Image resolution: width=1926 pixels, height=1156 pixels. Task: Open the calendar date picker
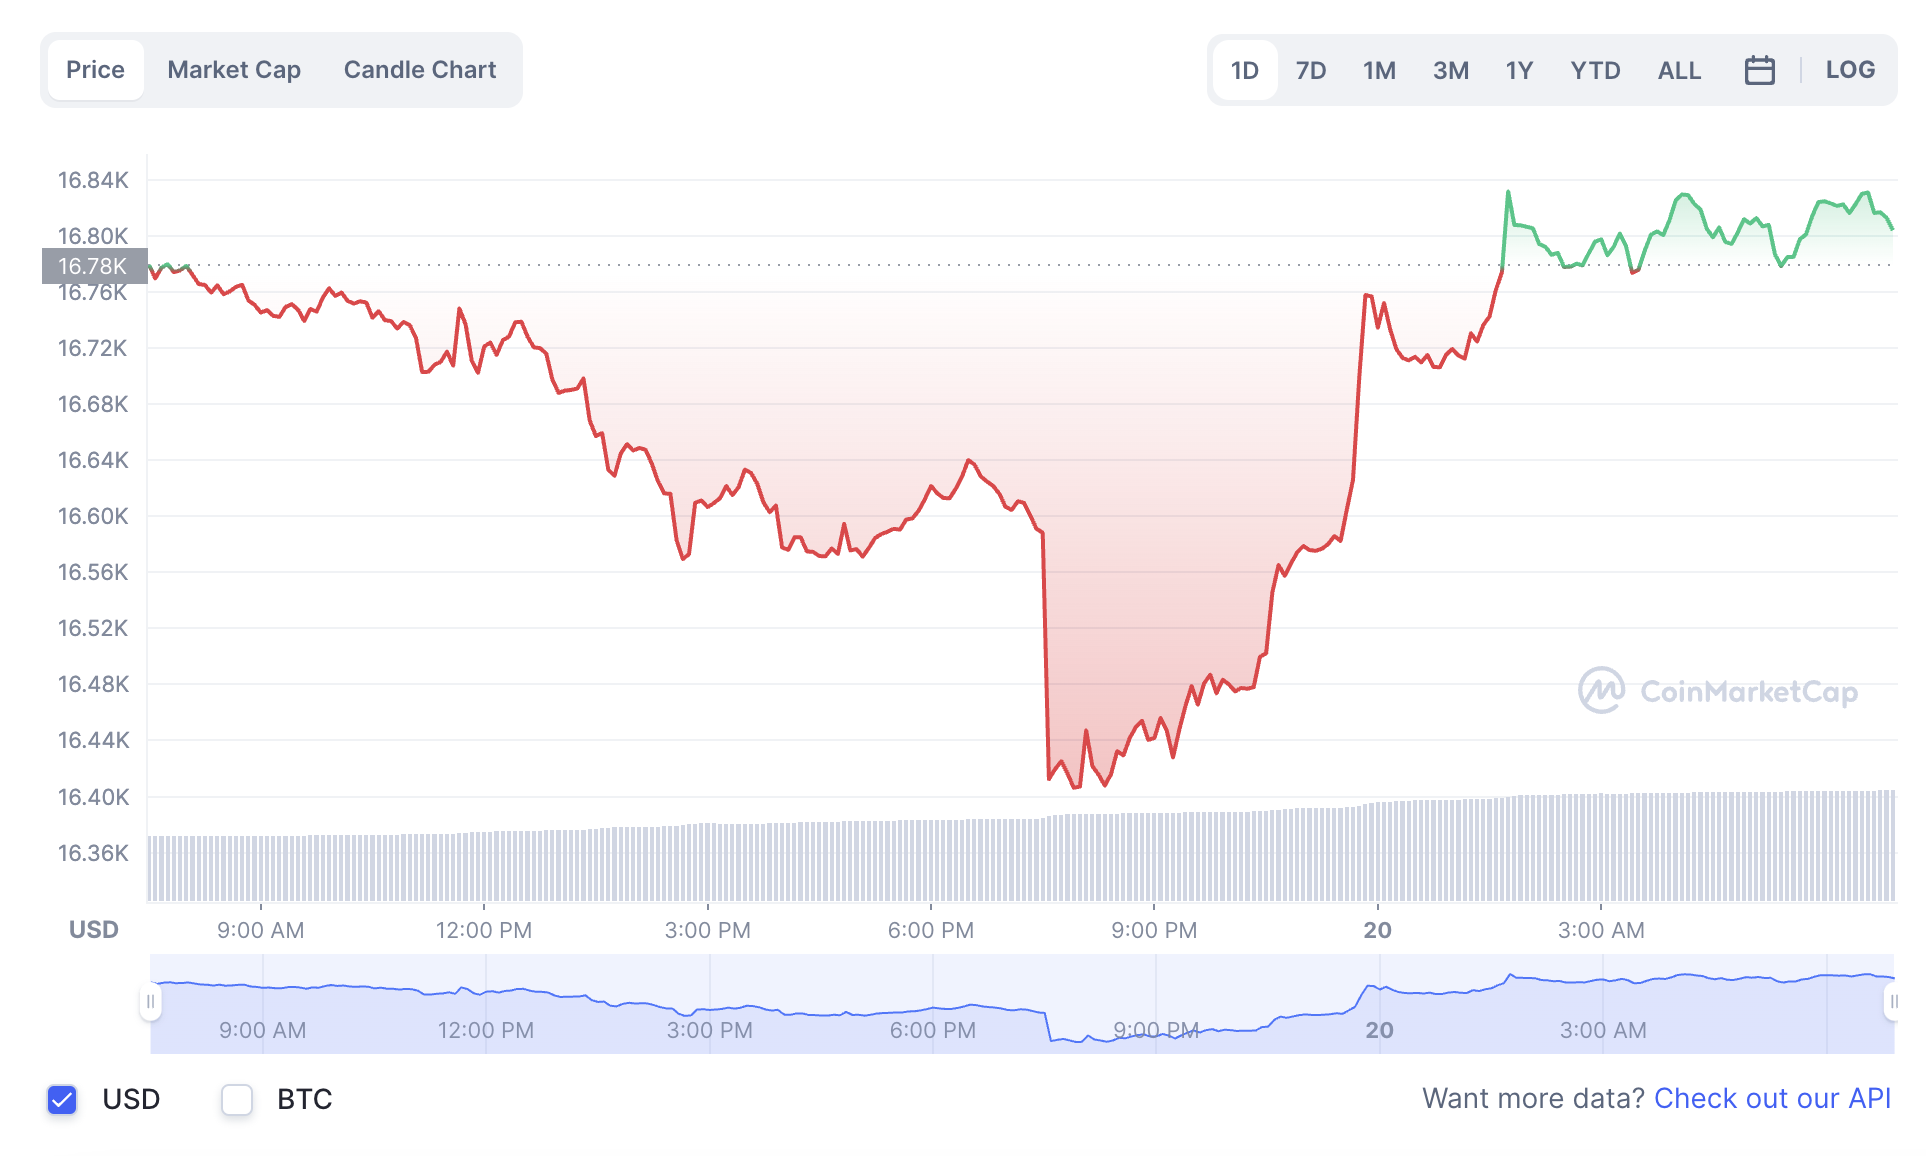click(1760, 69)
